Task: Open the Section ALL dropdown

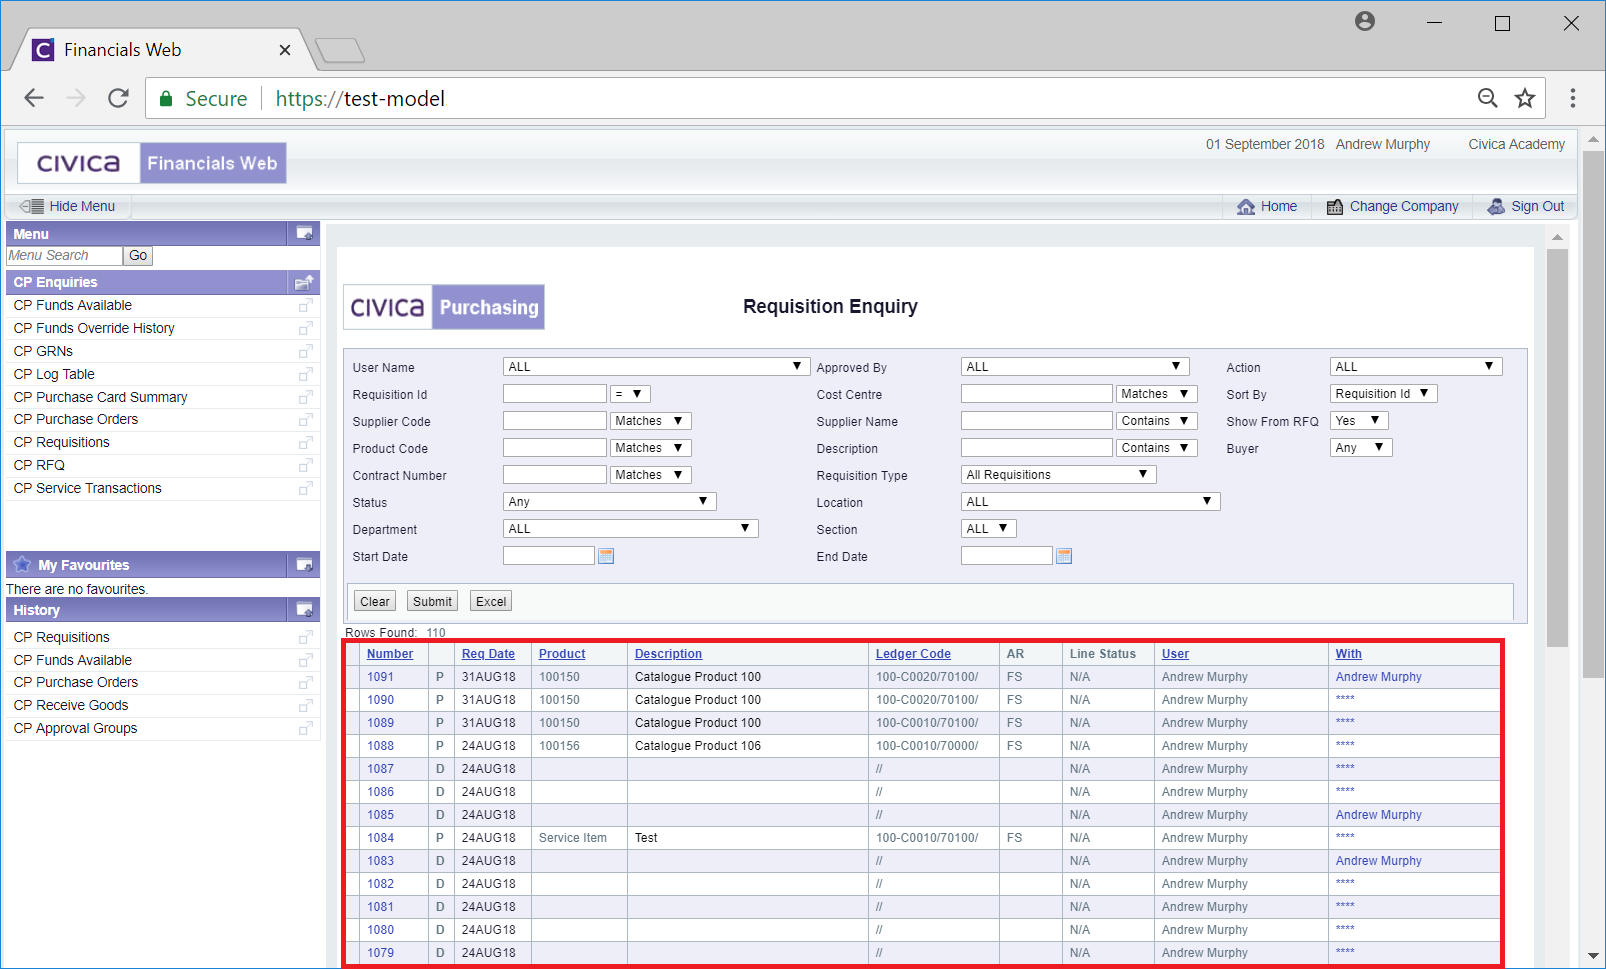Action: pos(989,529)
